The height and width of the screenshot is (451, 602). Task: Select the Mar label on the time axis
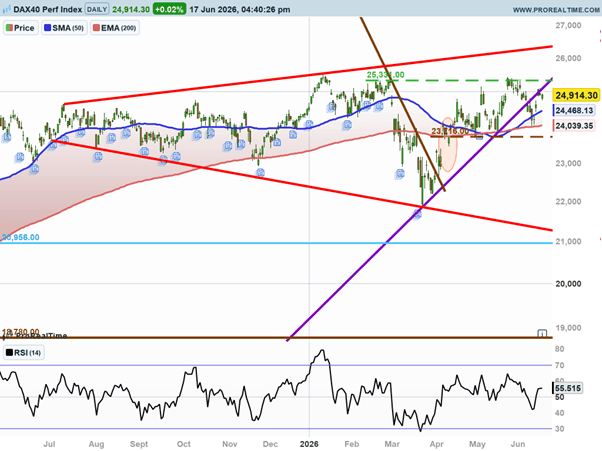point(392,444)
